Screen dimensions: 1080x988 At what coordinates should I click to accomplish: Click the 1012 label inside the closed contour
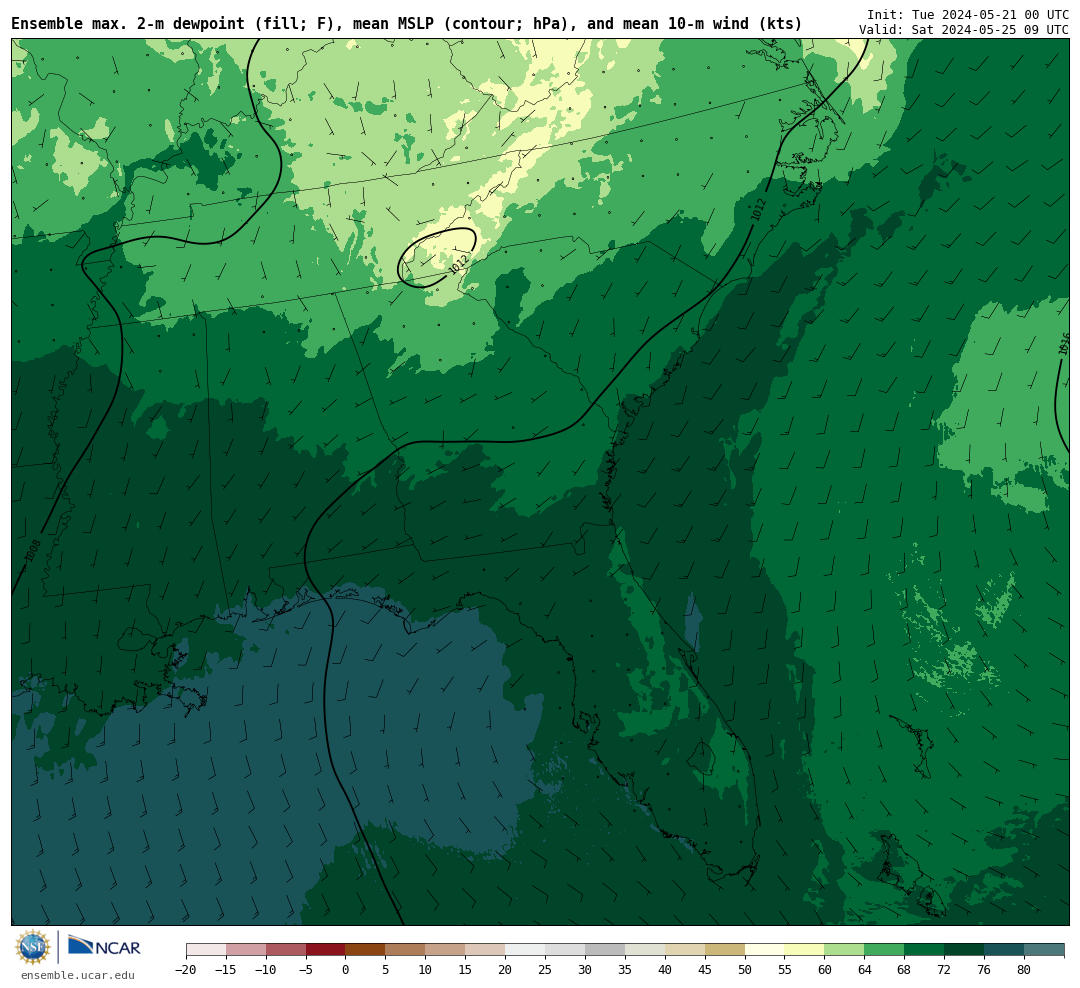point(458,263)
